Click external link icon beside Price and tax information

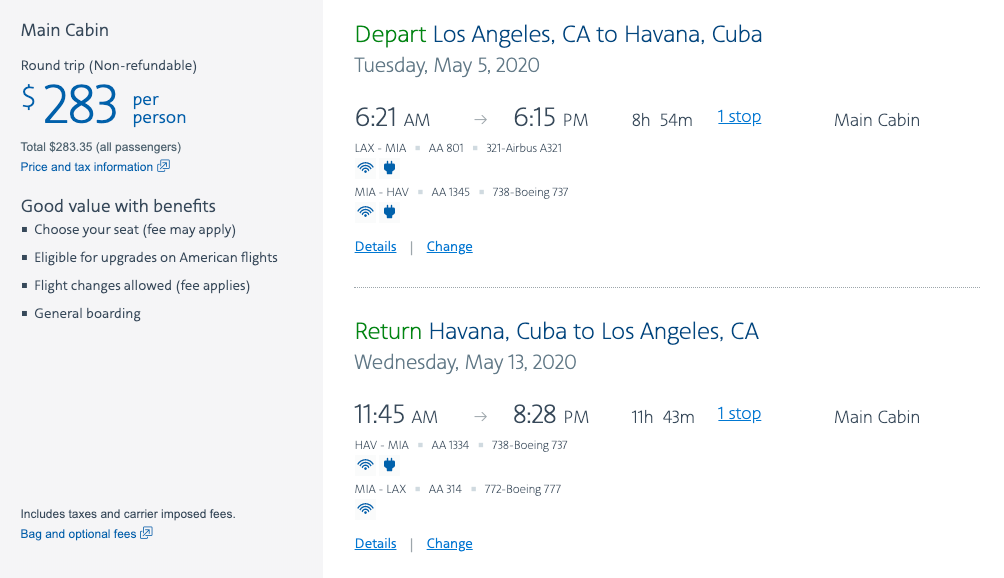click(164, 166)
